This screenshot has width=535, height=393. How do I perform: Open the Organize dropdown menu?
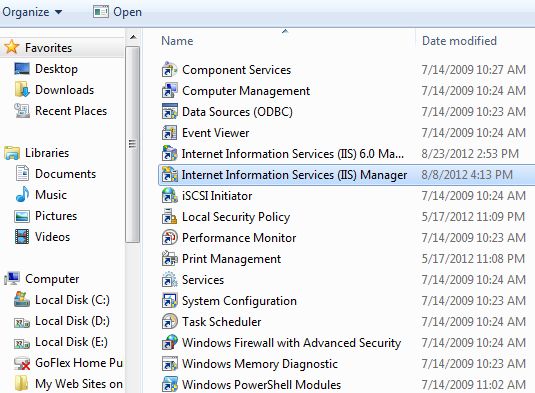[x=32, y=12]
